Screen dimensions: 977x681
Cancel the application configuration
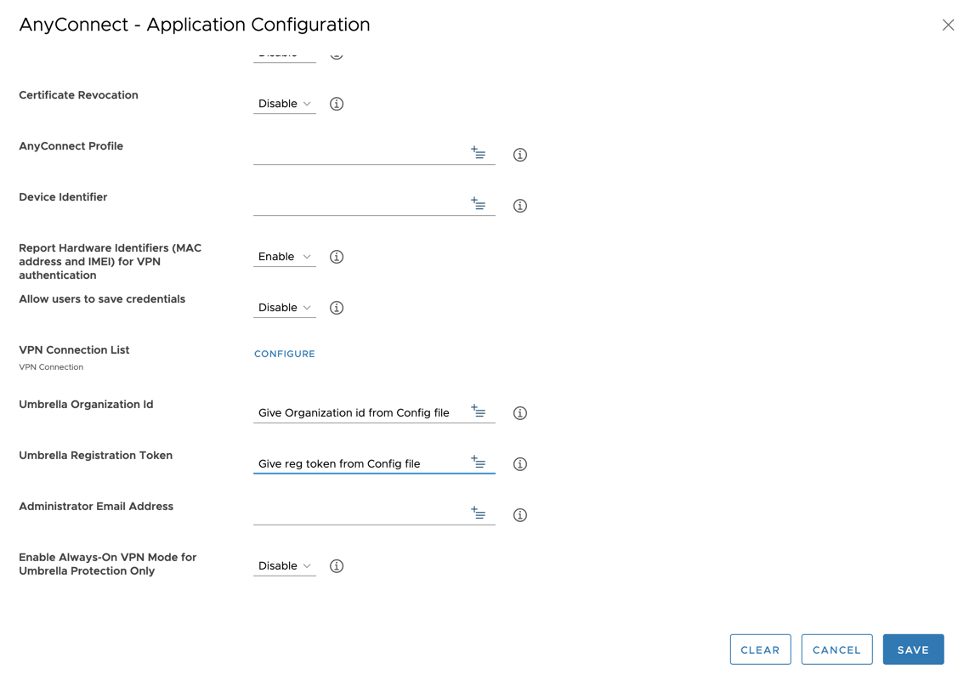[836, 650]
